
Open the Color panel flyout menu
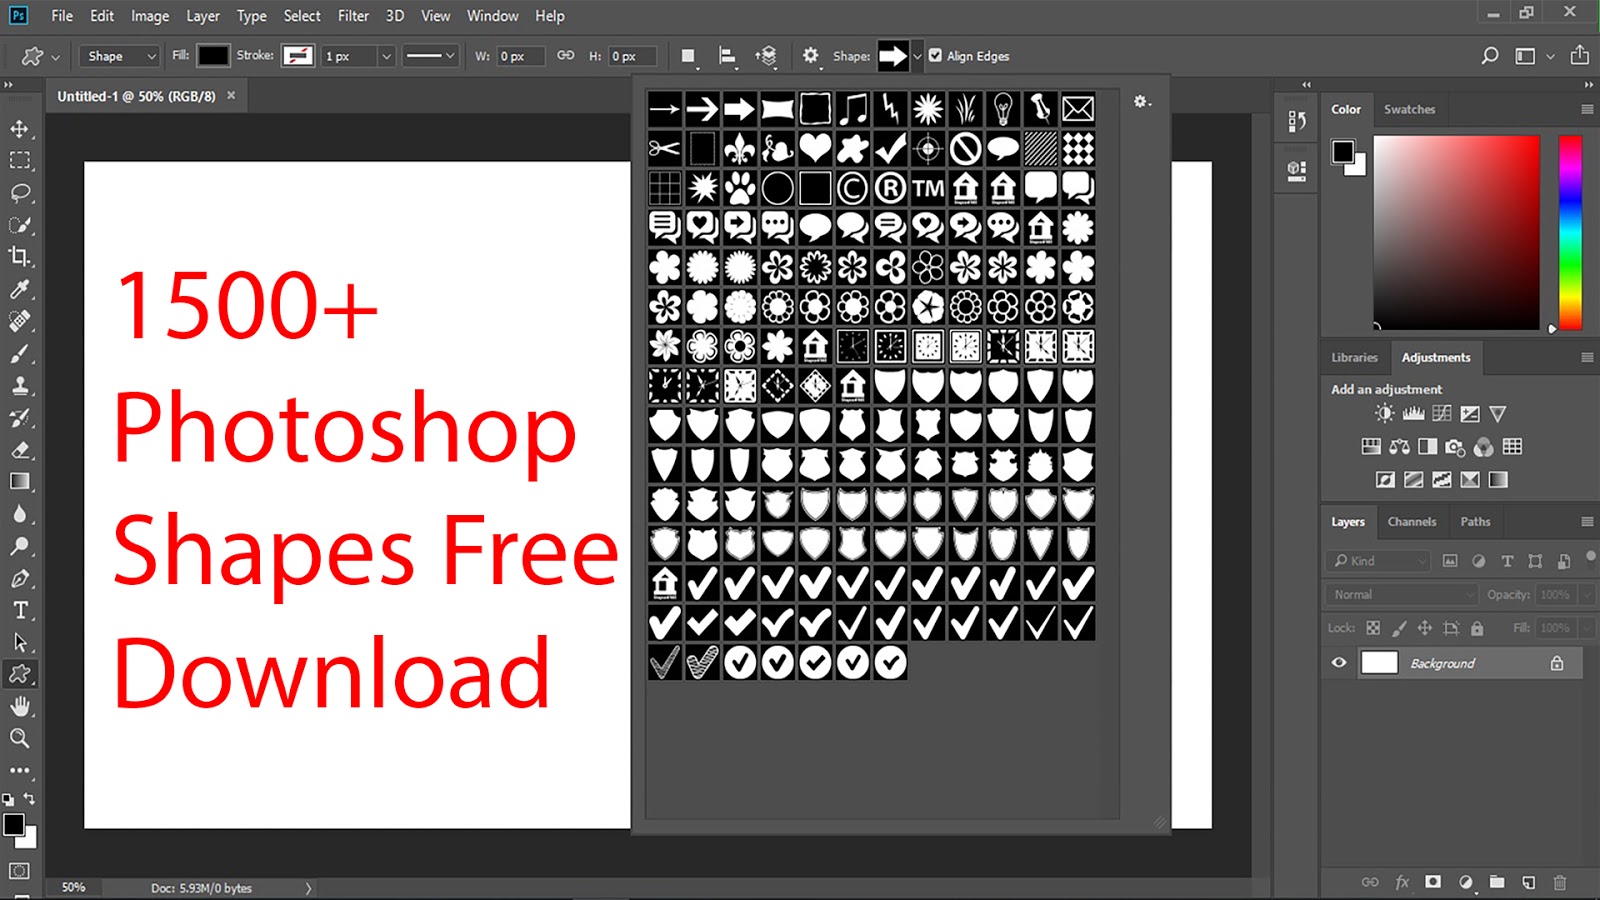tap(1587, 109)
